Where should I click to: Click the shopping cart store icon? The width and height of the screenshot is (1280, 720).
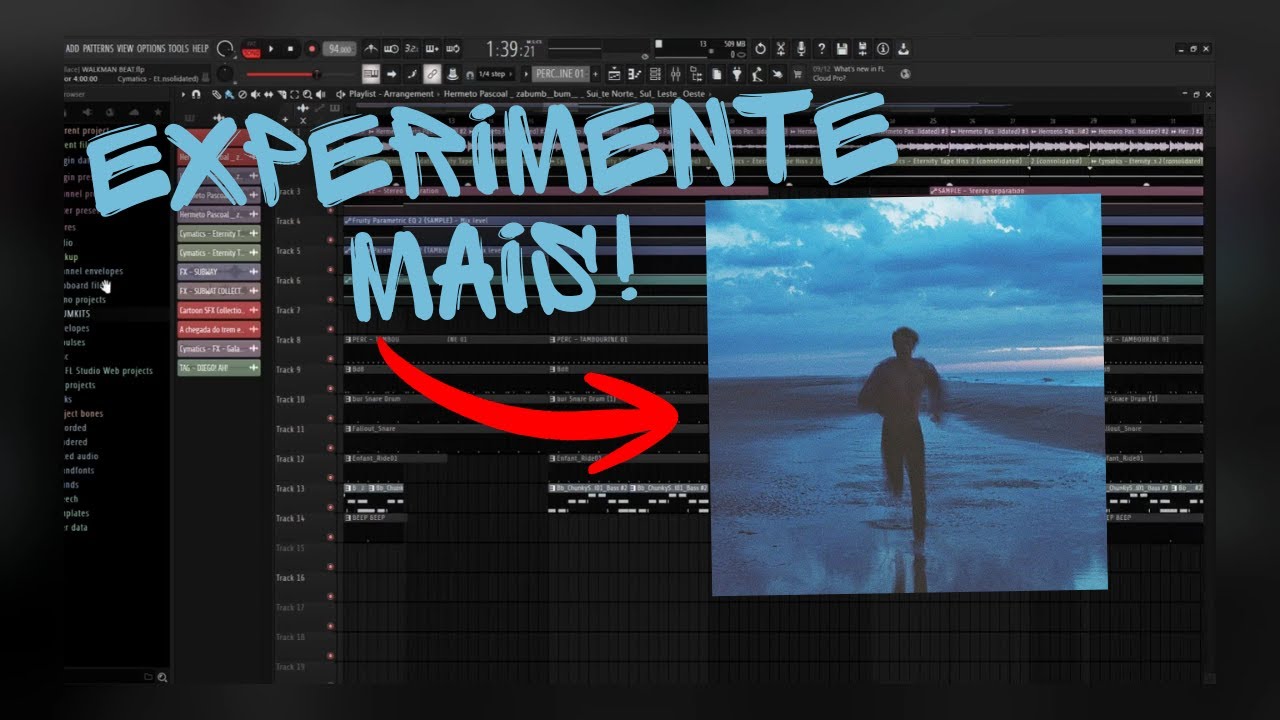[798, 74]
